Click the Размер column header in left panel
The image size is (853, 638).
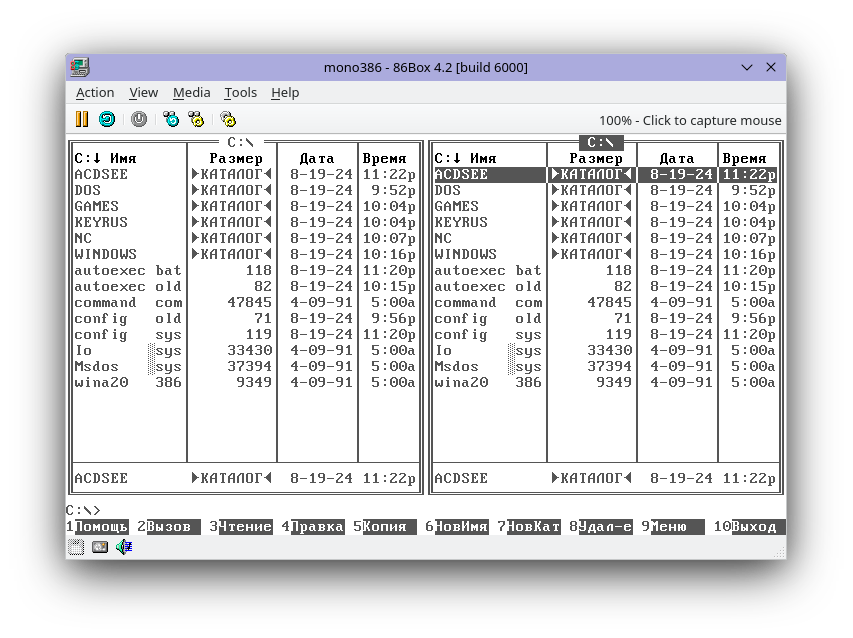click(236, 159)
